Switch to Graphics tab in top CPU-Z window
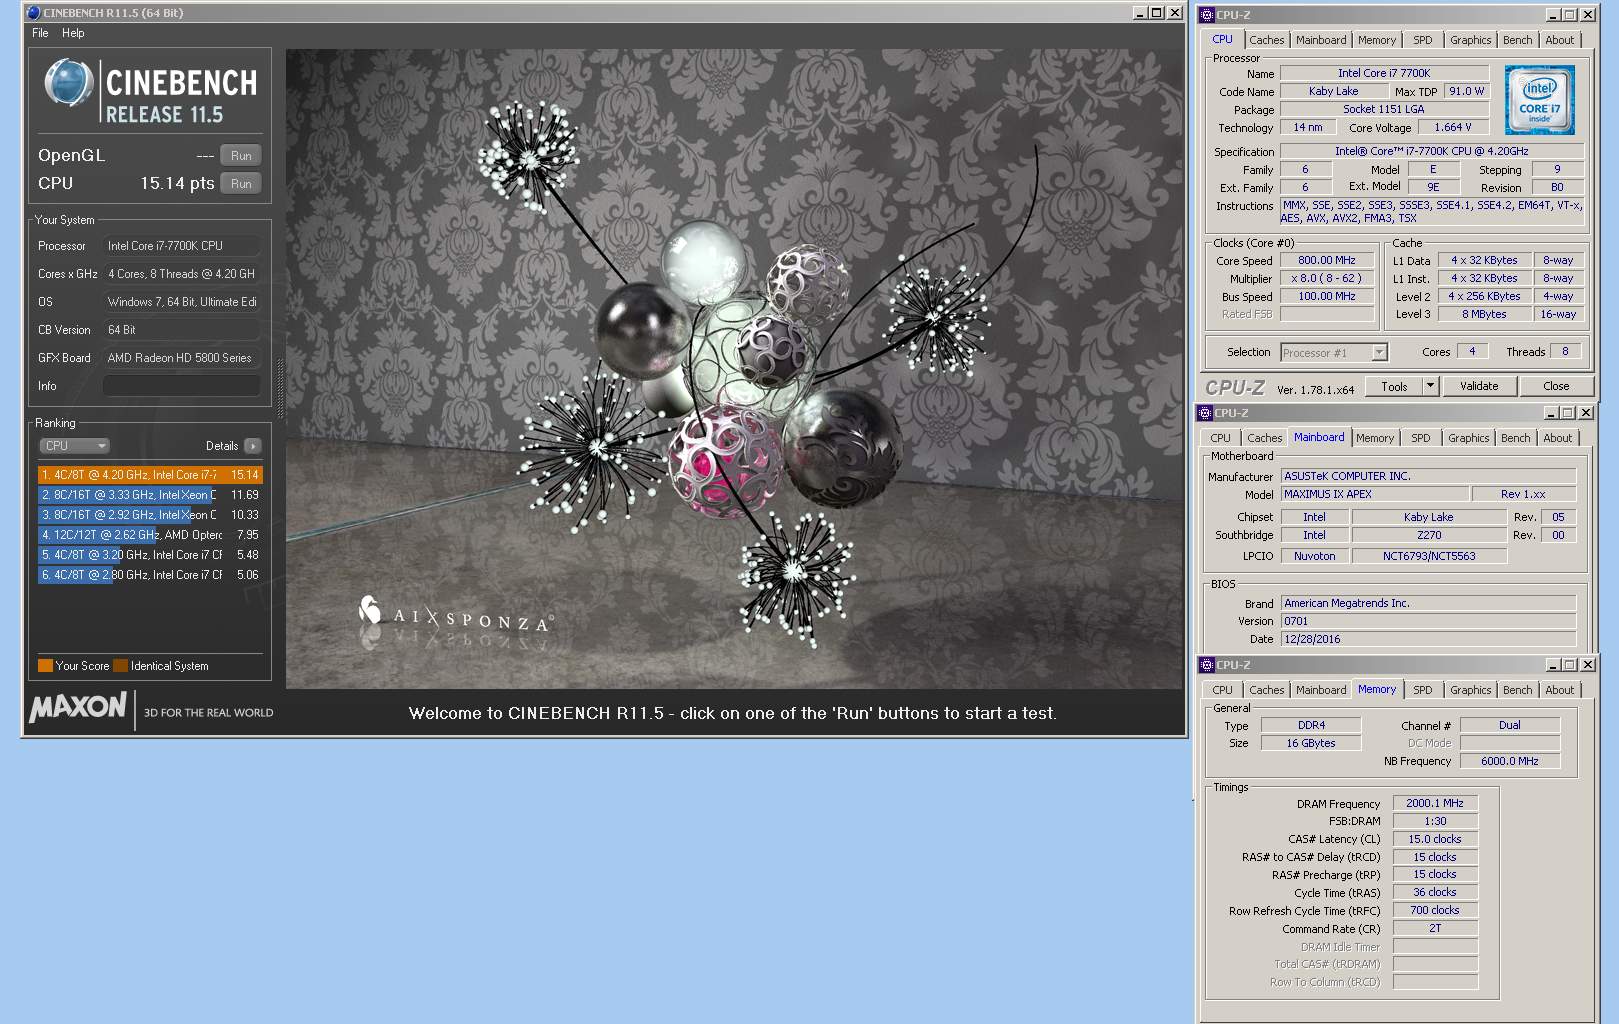This screenshot has width=1619, height=1024. (x=1471, y=40)
